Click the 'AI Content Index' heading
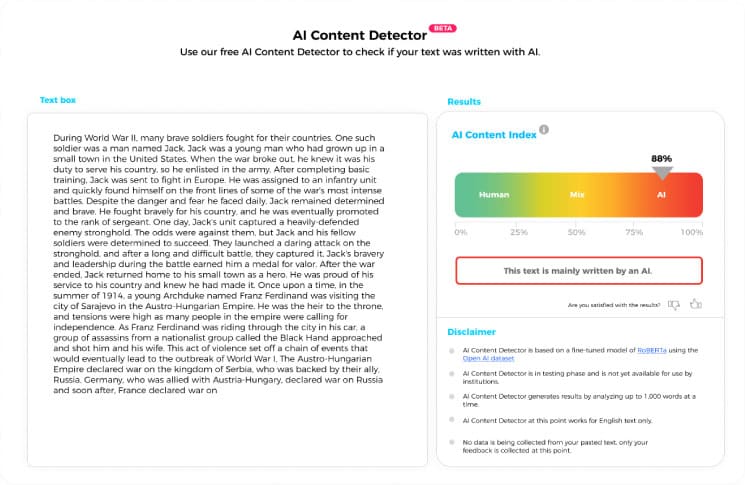The width and height of the screenshot is (745, 485). tap(494, 135)
